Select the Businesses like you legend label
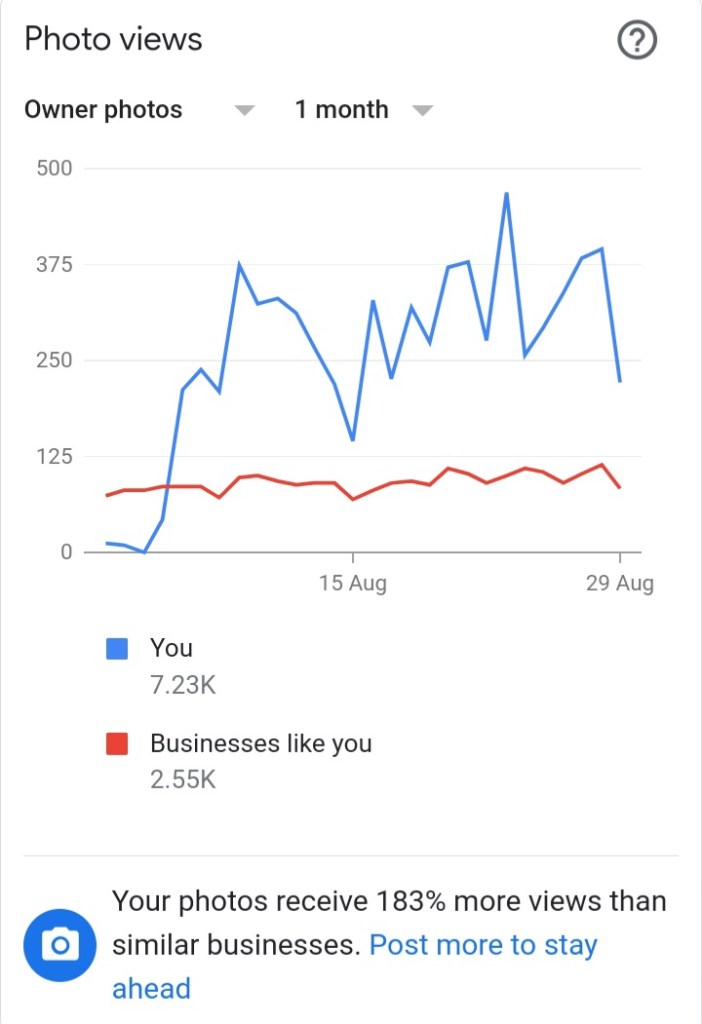Viewport: 702px width, 1024px height. point(261,744)
